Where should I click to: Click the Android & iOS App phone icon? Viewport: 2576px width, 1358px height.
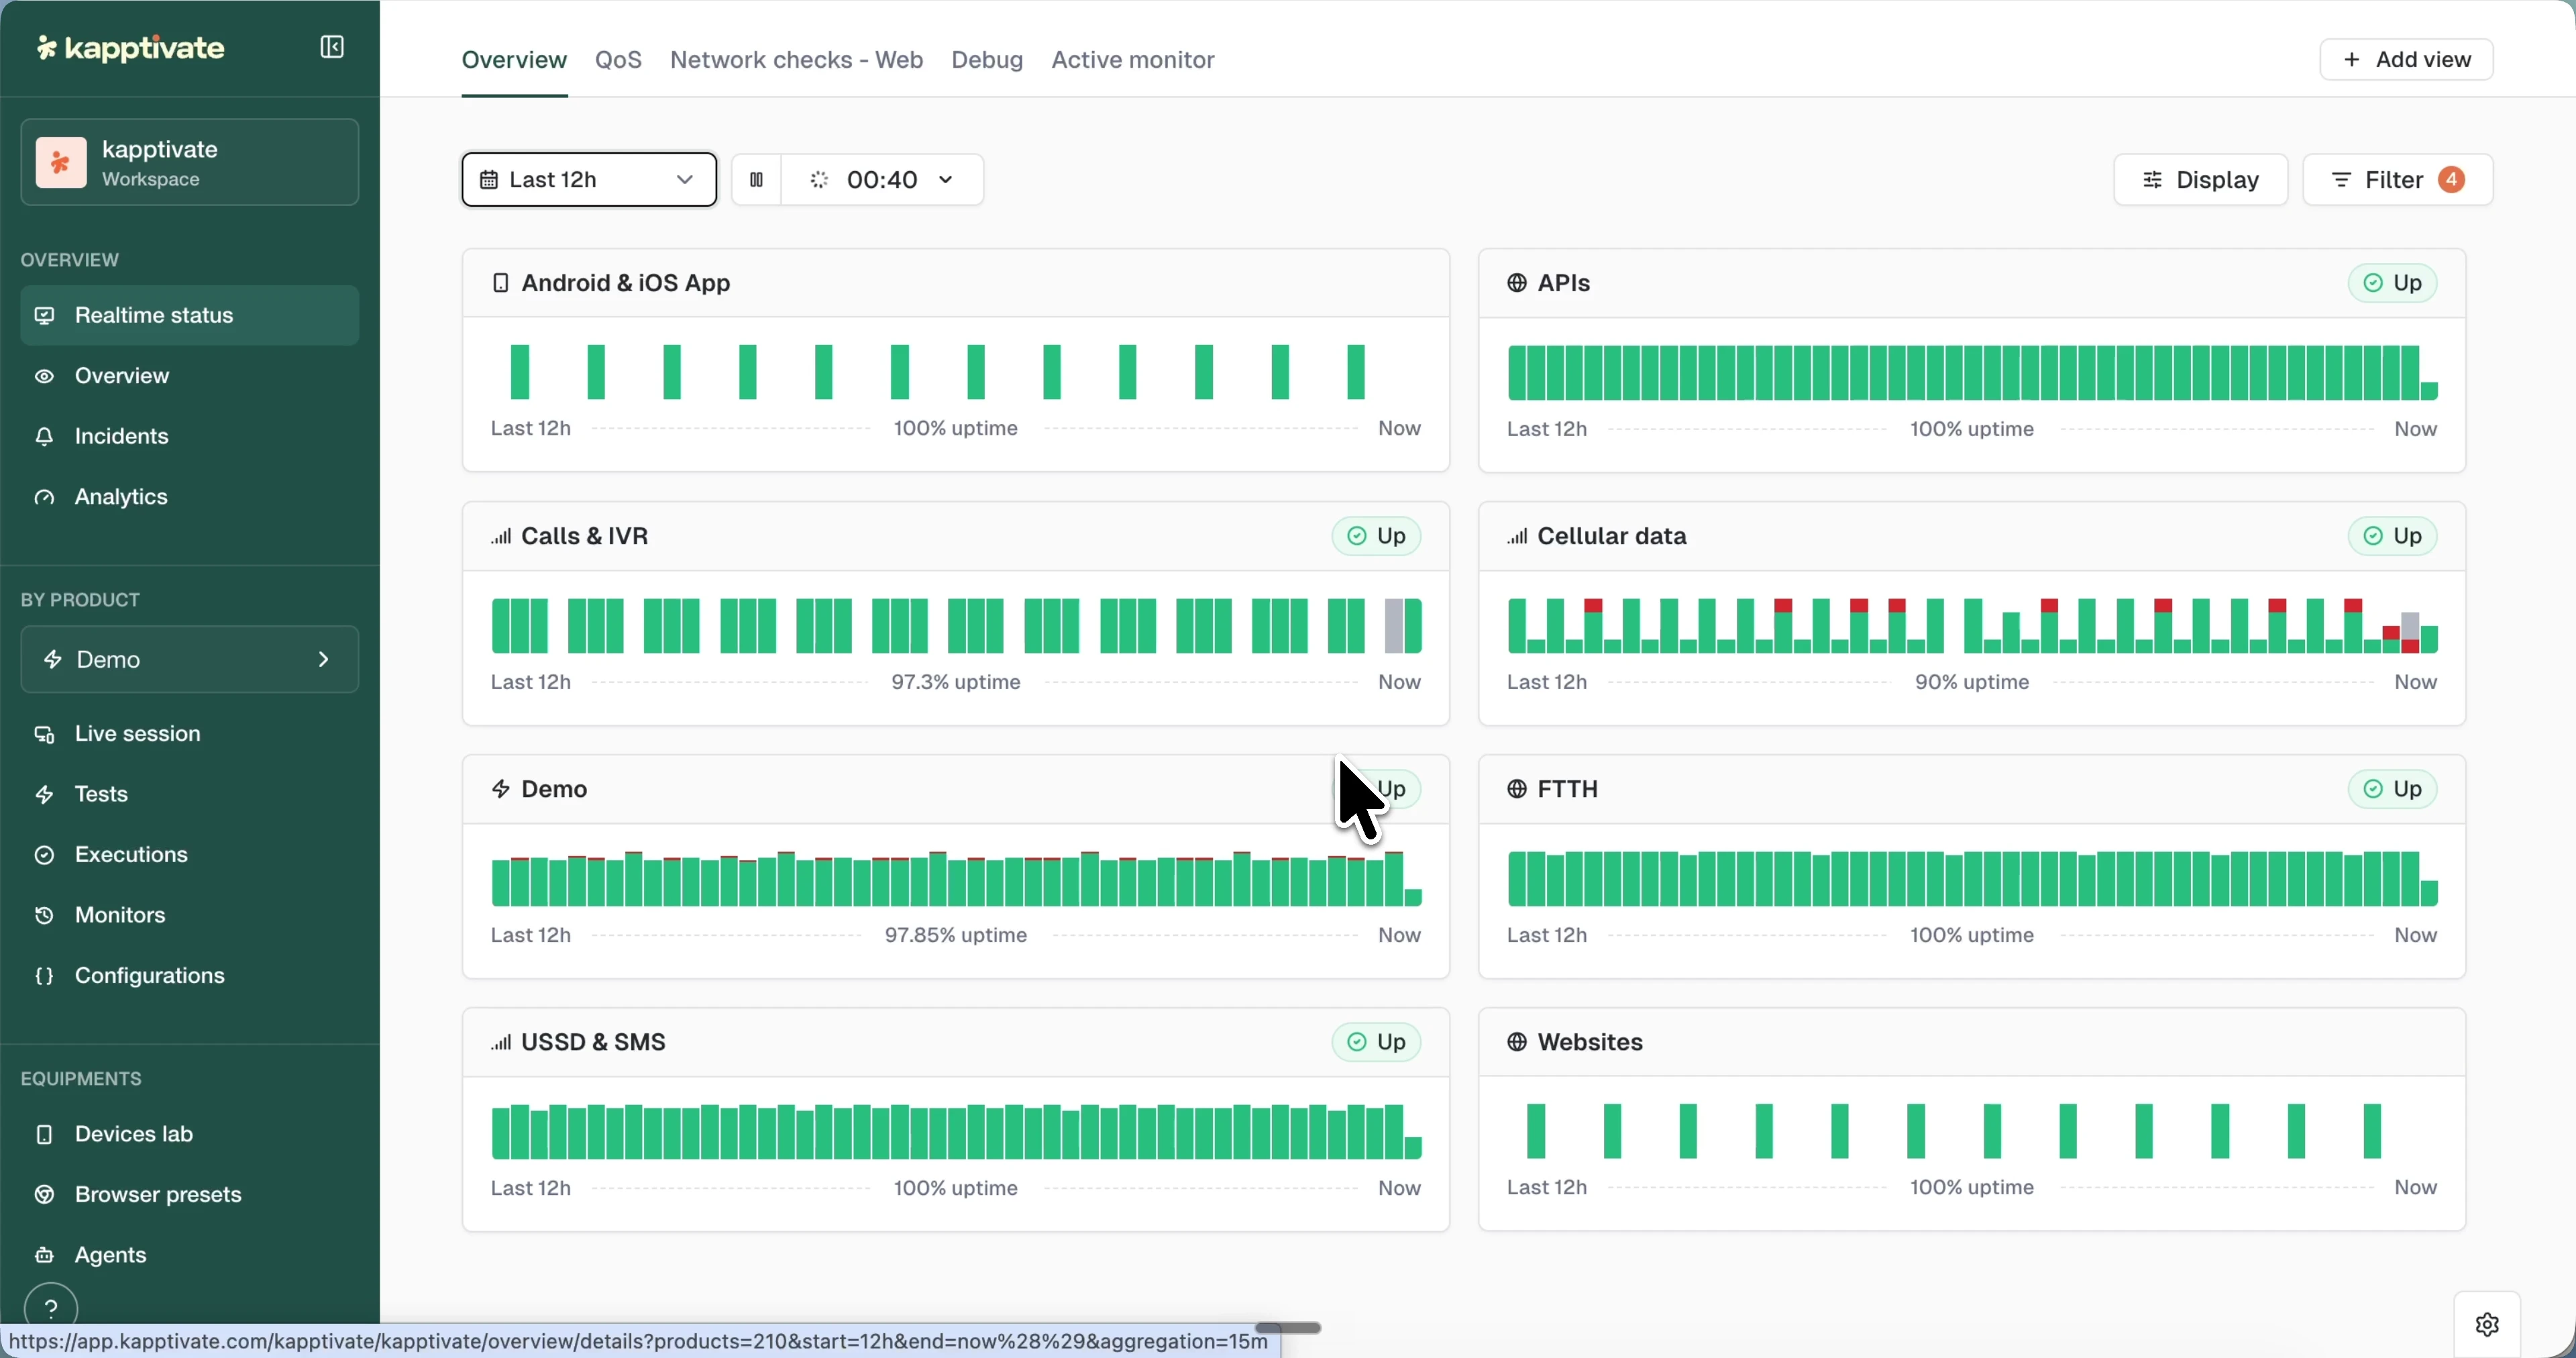pyautogui.click(x=501, y=284)
